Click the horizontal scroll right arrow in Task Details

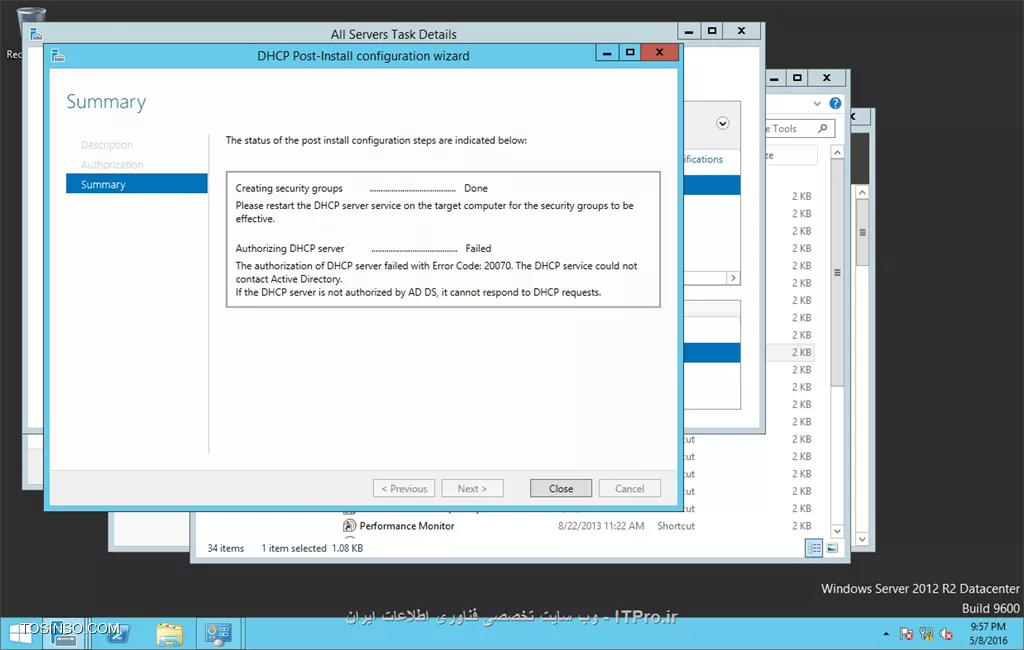(x=733, y=278)
